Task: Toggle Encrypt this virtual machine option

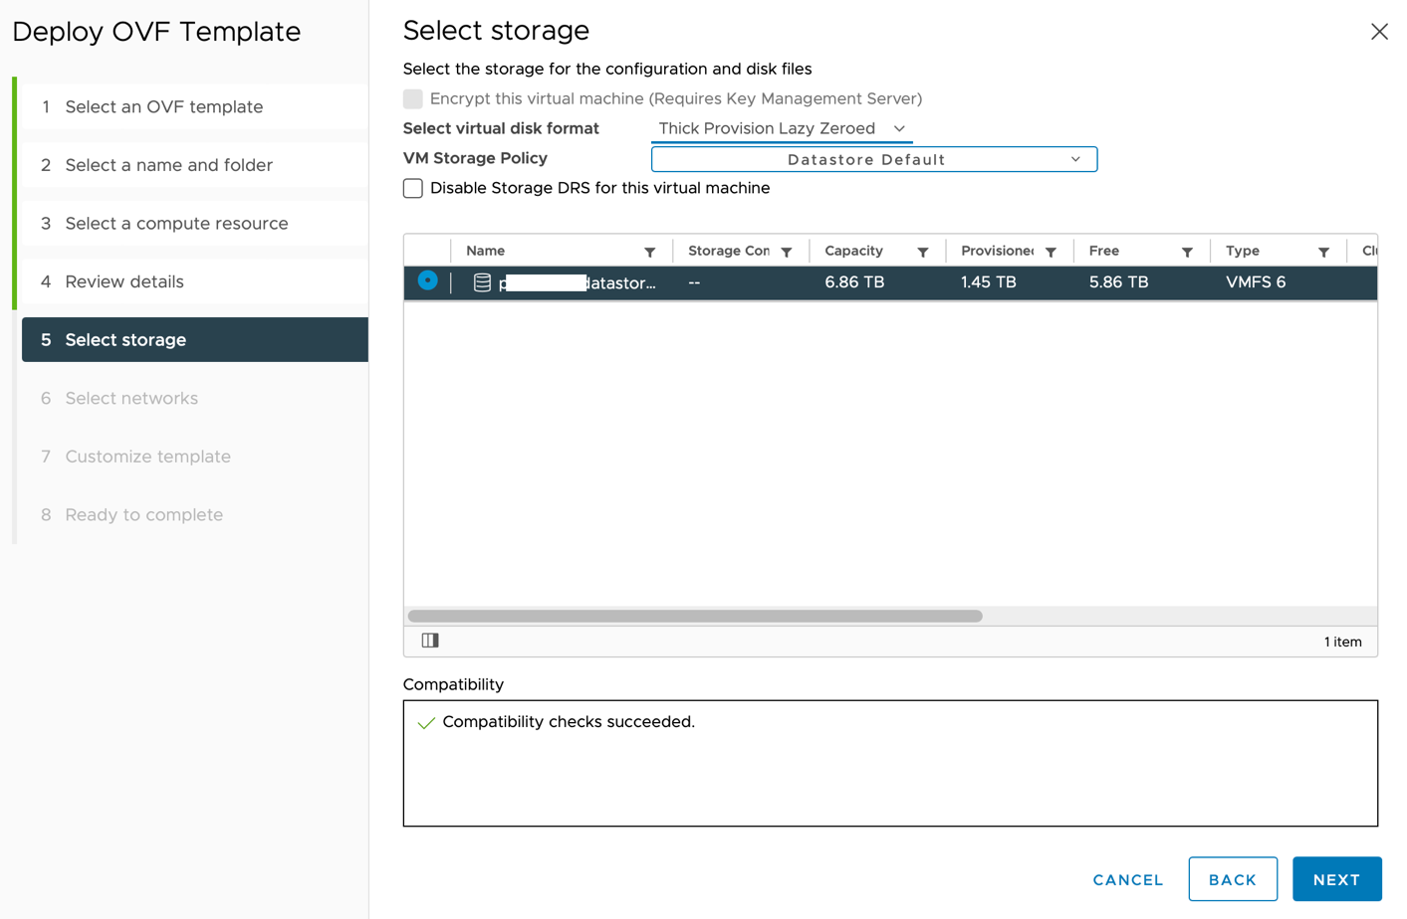Action: click(x=413, y=99)
